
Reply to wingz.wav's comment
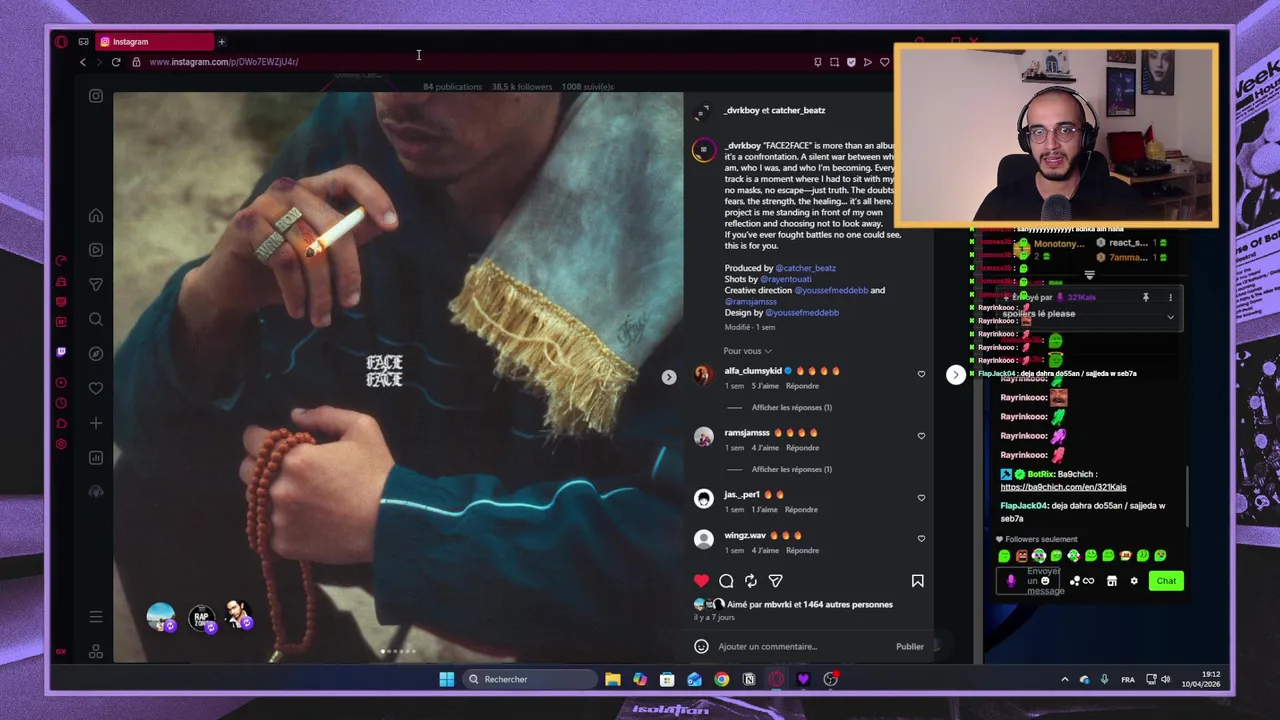[802, 551]
